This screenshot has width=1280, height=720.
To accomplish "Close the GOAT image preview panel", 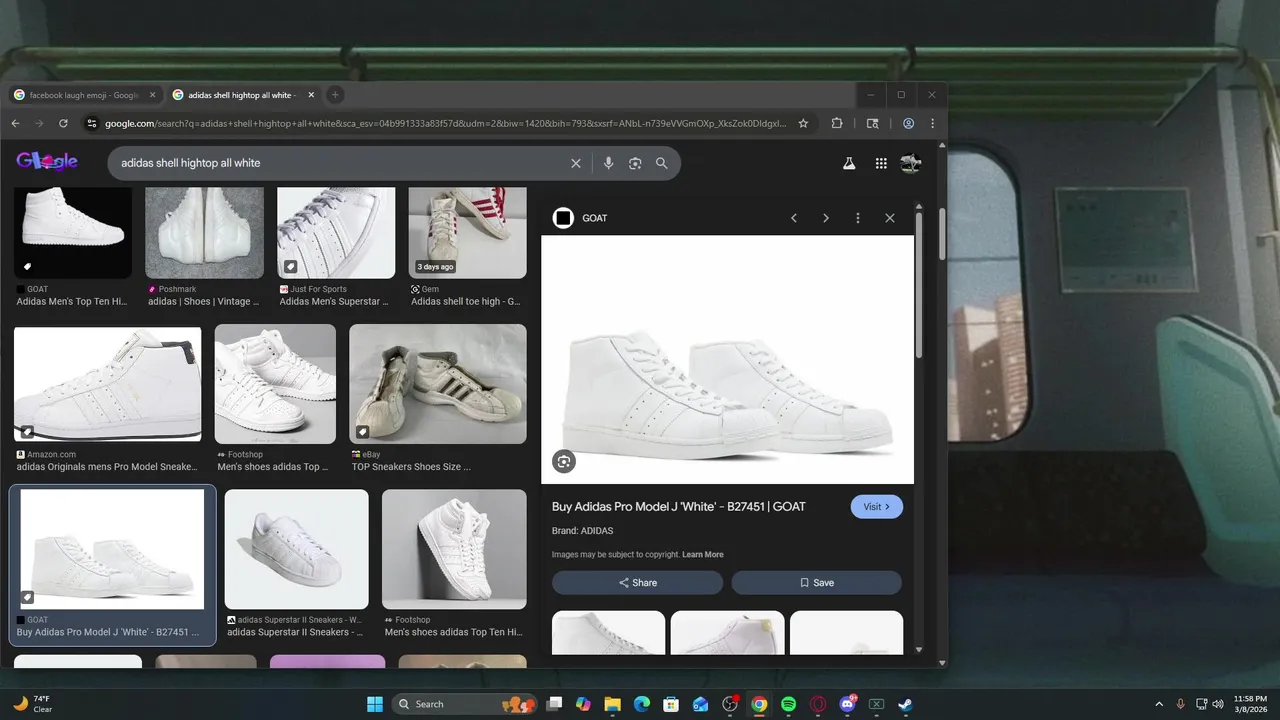I will [890, 218].
